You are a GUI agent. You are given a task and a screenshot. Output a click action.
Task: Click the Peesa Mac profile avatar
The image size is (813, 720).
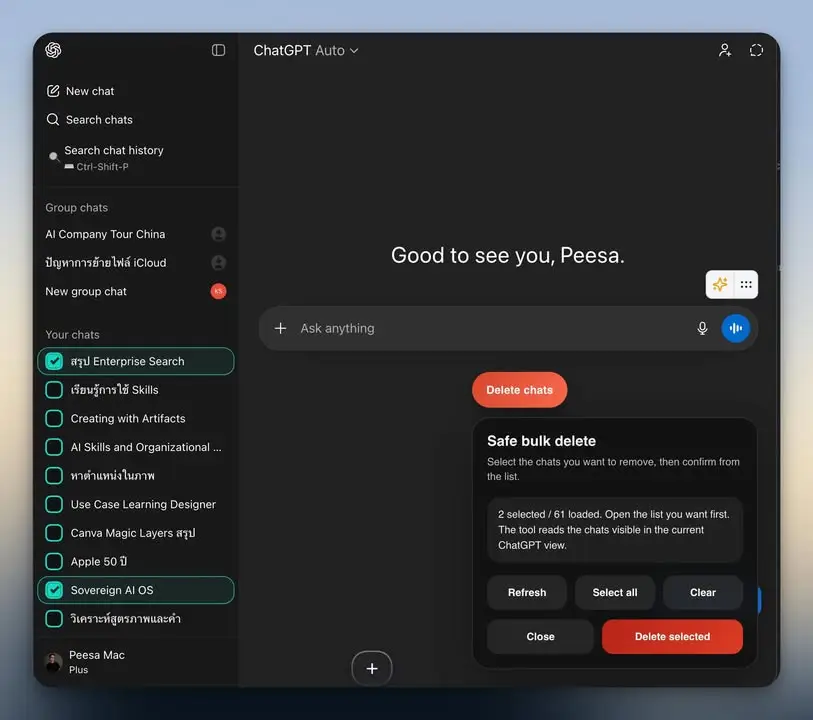pyautogui.click(x=53, y=662)
